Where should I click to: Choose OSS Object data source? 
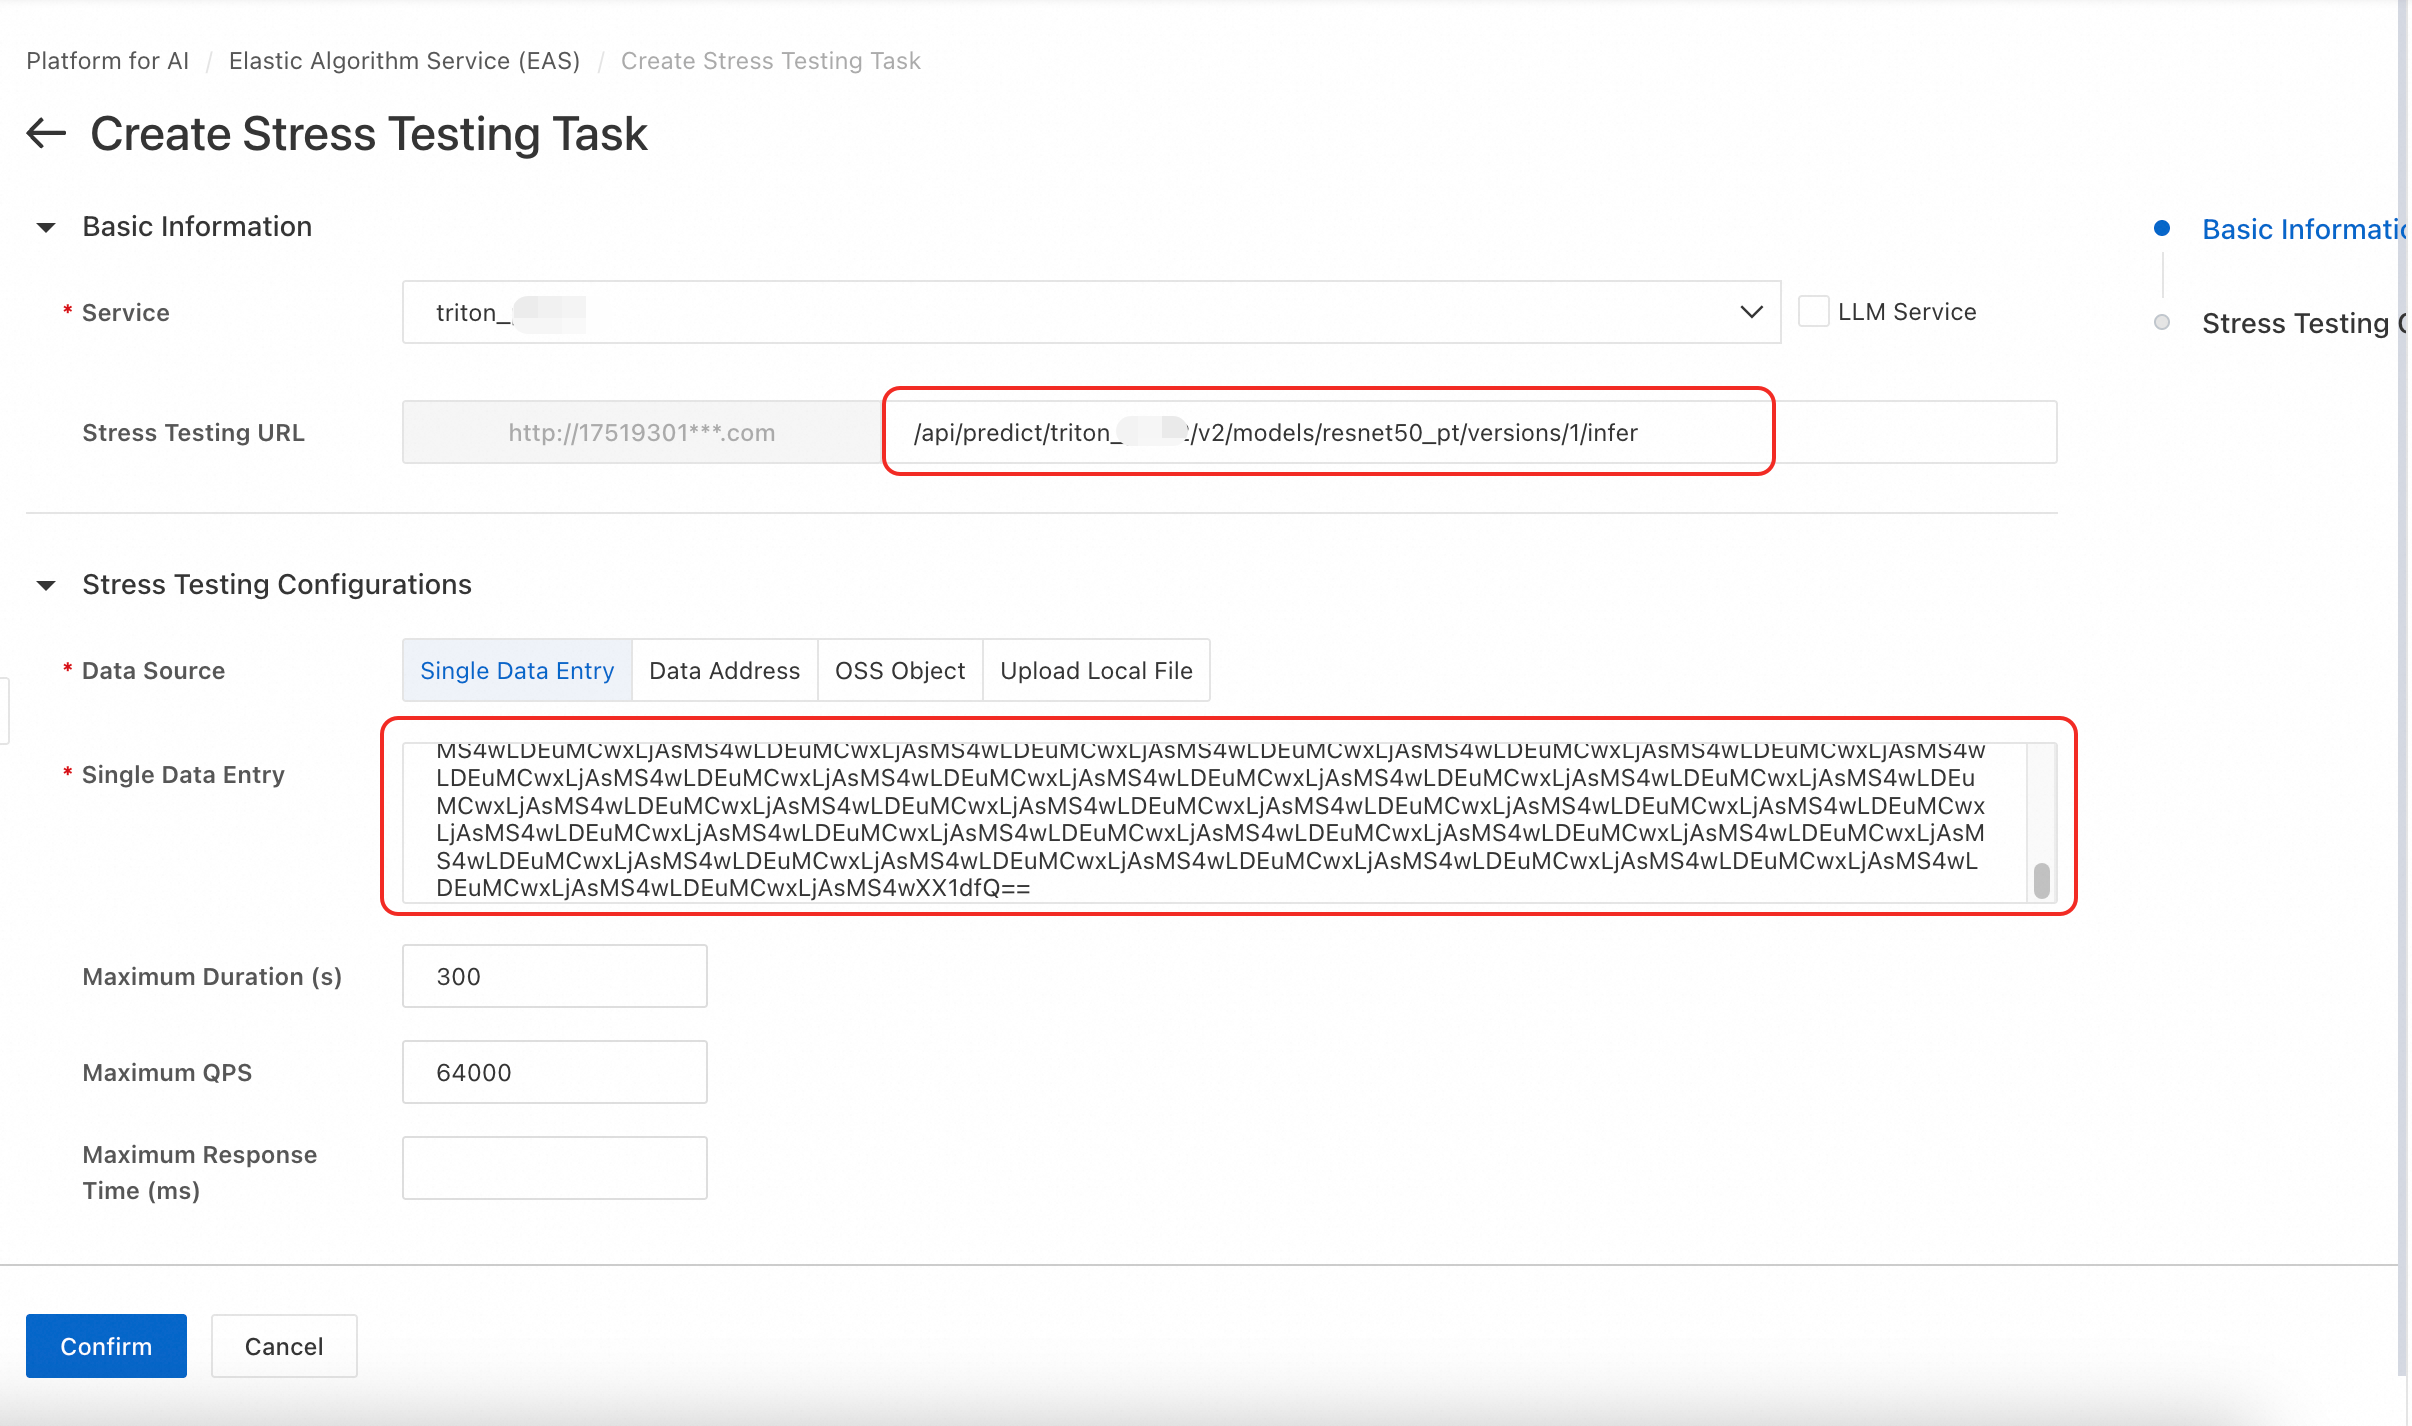point(899,670)
